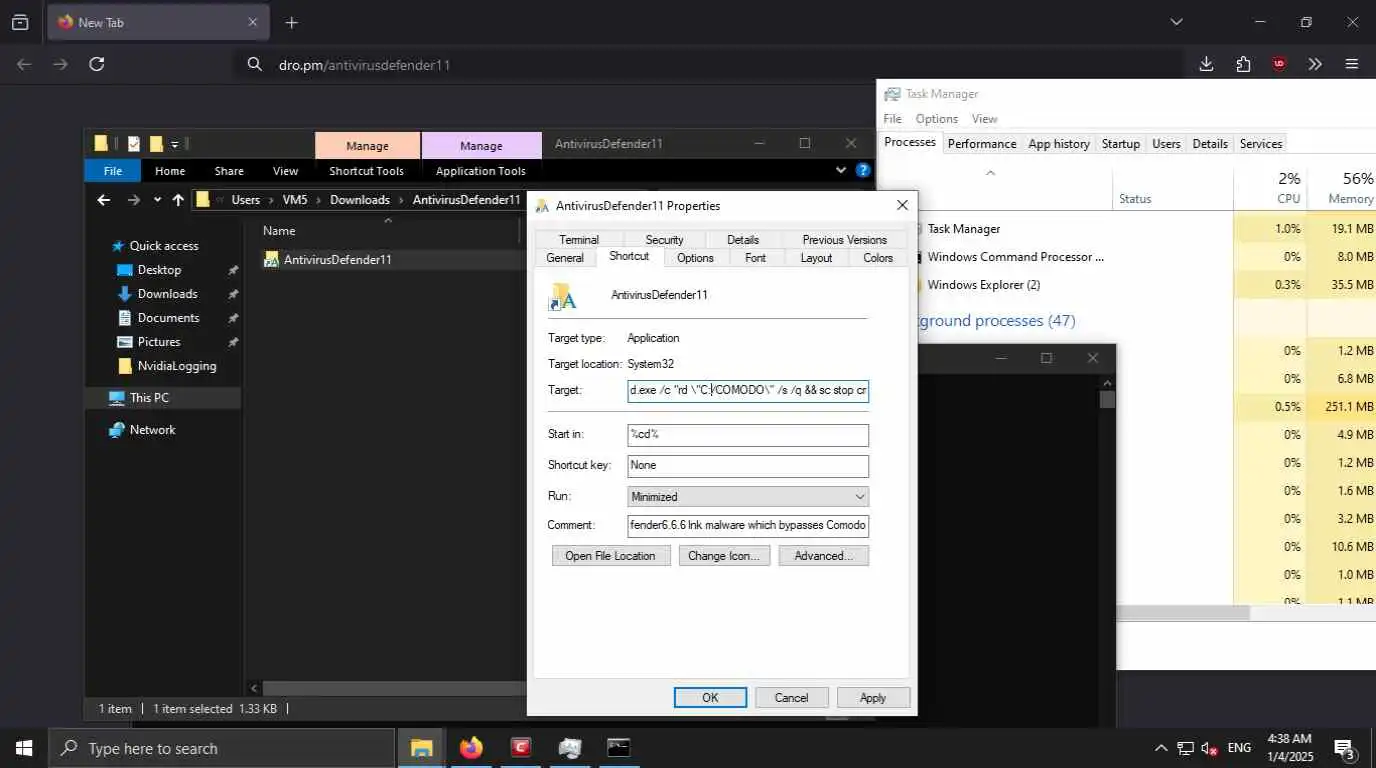Open Firefox extensions puzzle icon
Viewport: 1376px width, 768px height.
coord(1243,64)
